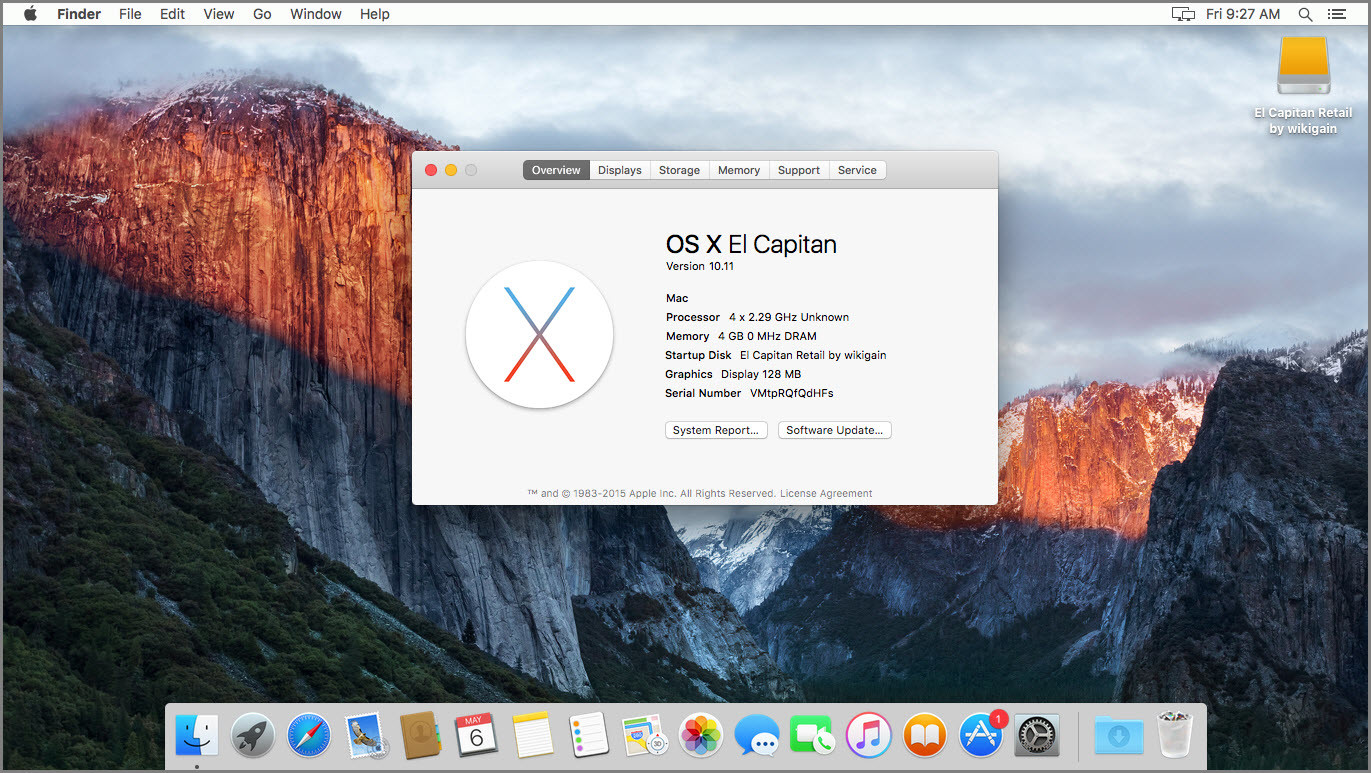Open Contacts book icon in Dock
Image resolution: width=1371 pixels, height=773 pixels.
421,736
